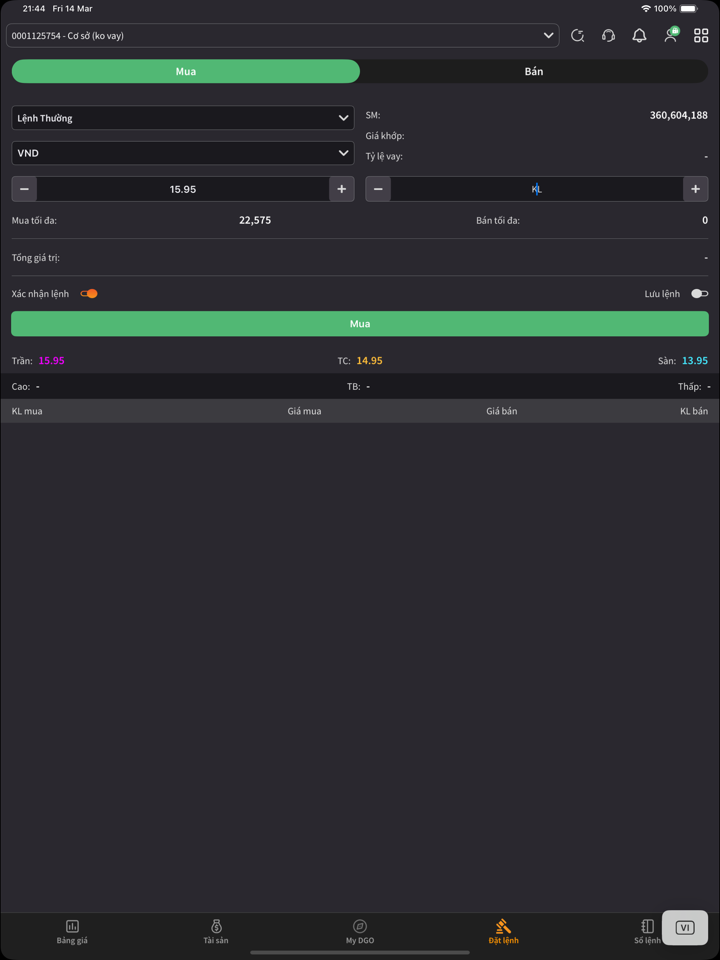Image resolution: width=720 pixels, height=960 pixels.
Task: Tap the refresh icon in header
Action: click(578, 36)
